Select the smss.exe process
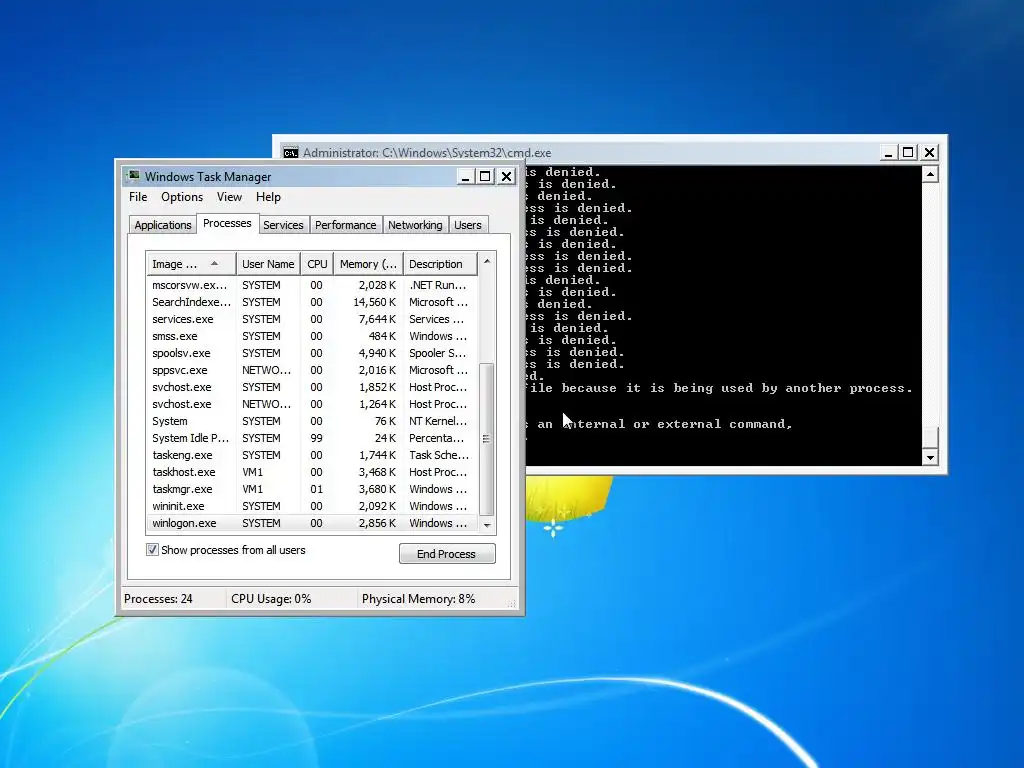 click(x=312, y=336)
